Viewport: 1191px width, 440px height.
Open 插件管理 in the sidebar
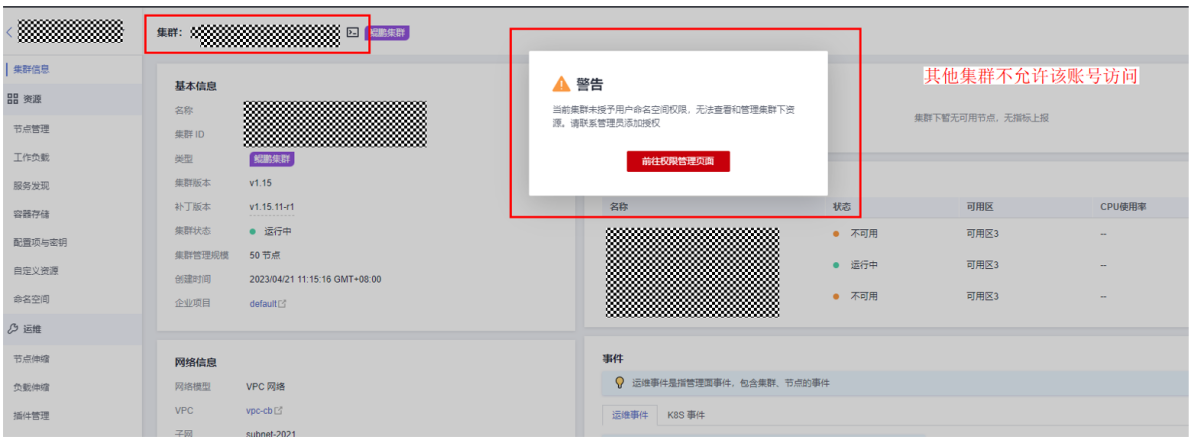[32, 416]
